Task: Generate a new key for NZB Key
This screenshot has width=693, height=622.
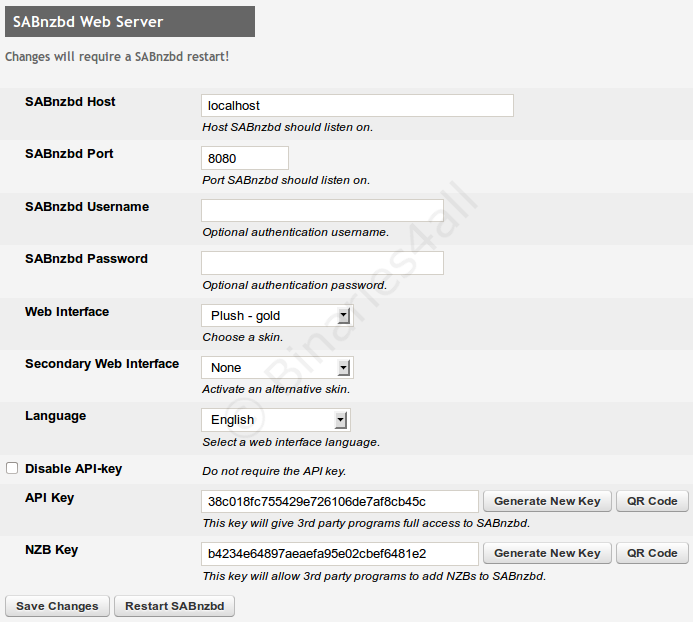Action: [547, 553]
